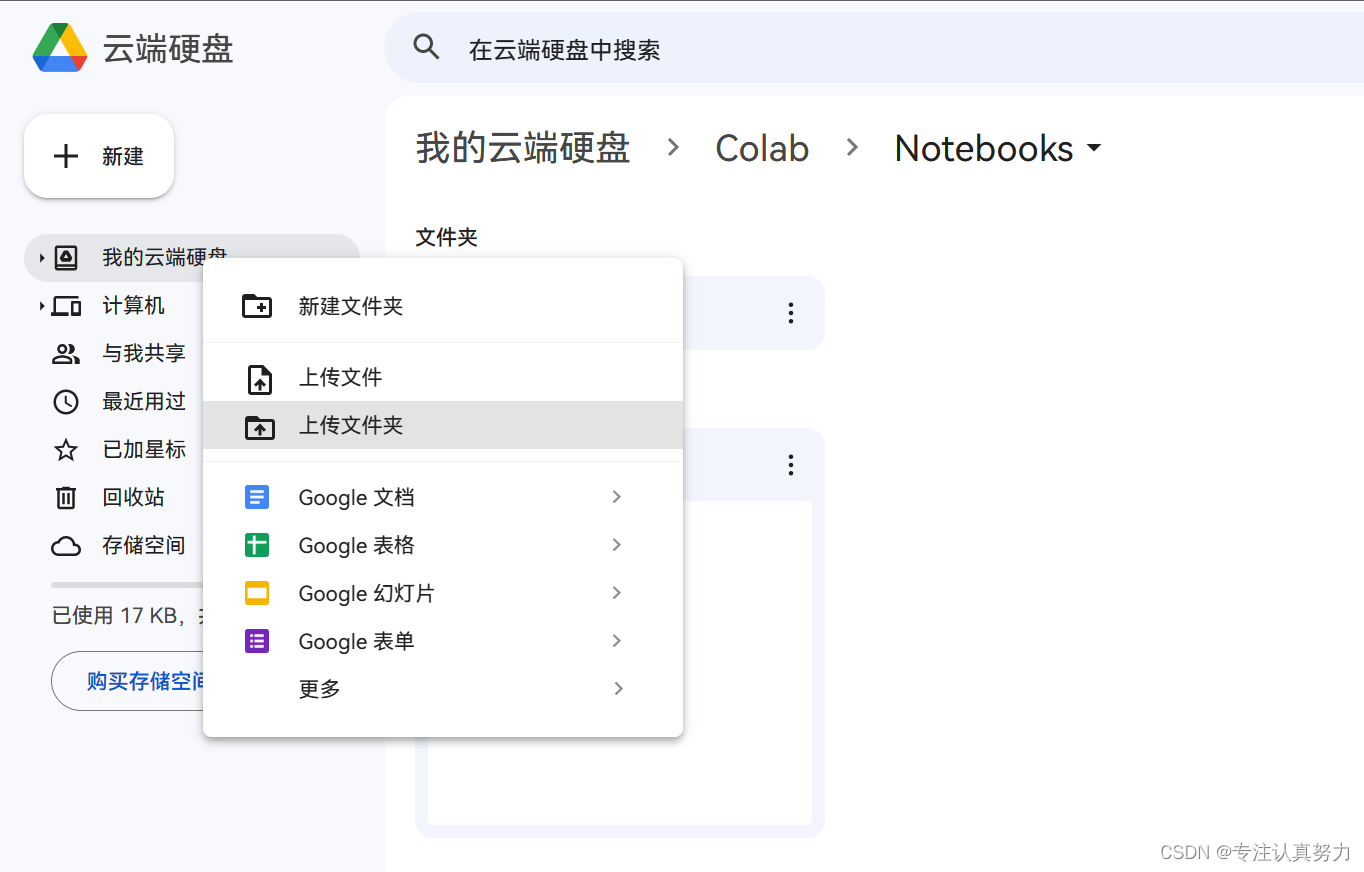Click the 与我共享 people icon
This screenshot has height=872, width=1364.
click(66, 354)
